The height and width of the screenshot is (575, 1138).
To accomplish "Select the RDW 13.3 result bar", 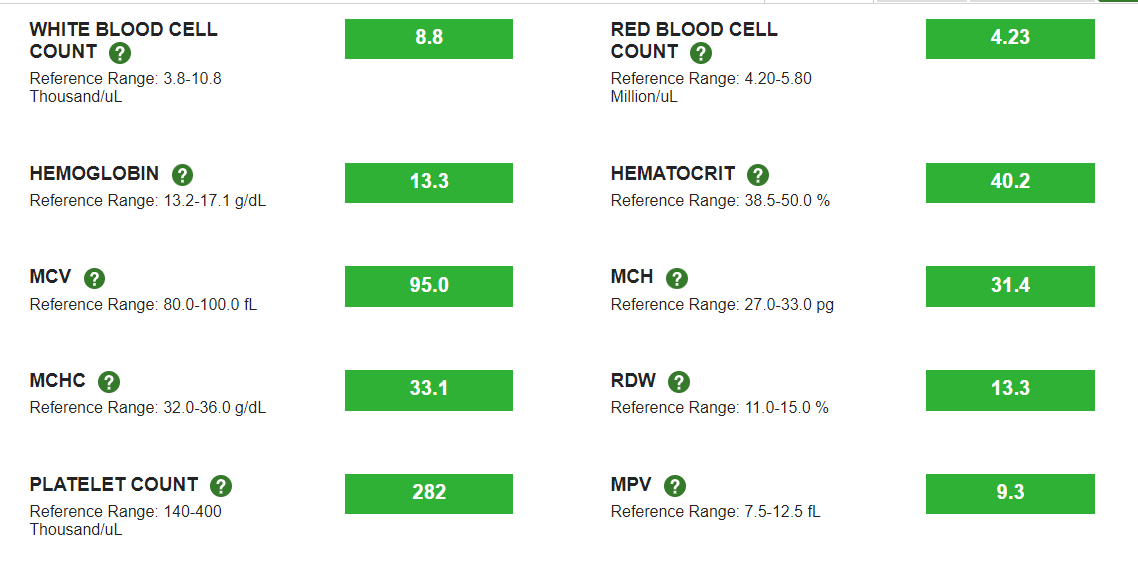I will pyautogui.click(x=1010, y=390).
